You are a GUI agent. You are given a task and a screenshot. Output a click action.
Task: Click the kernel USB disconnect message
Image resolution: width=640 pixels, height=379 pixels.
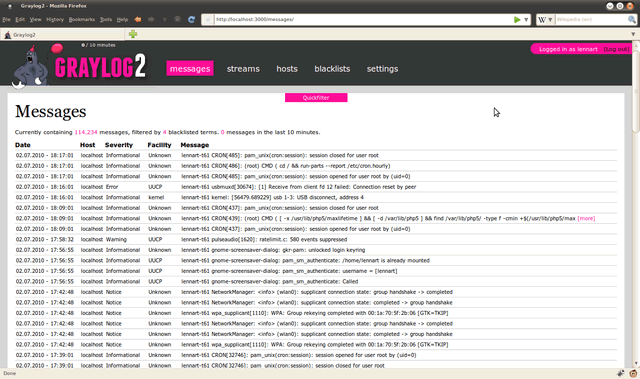pyautogui.click(x=272, y=197)
